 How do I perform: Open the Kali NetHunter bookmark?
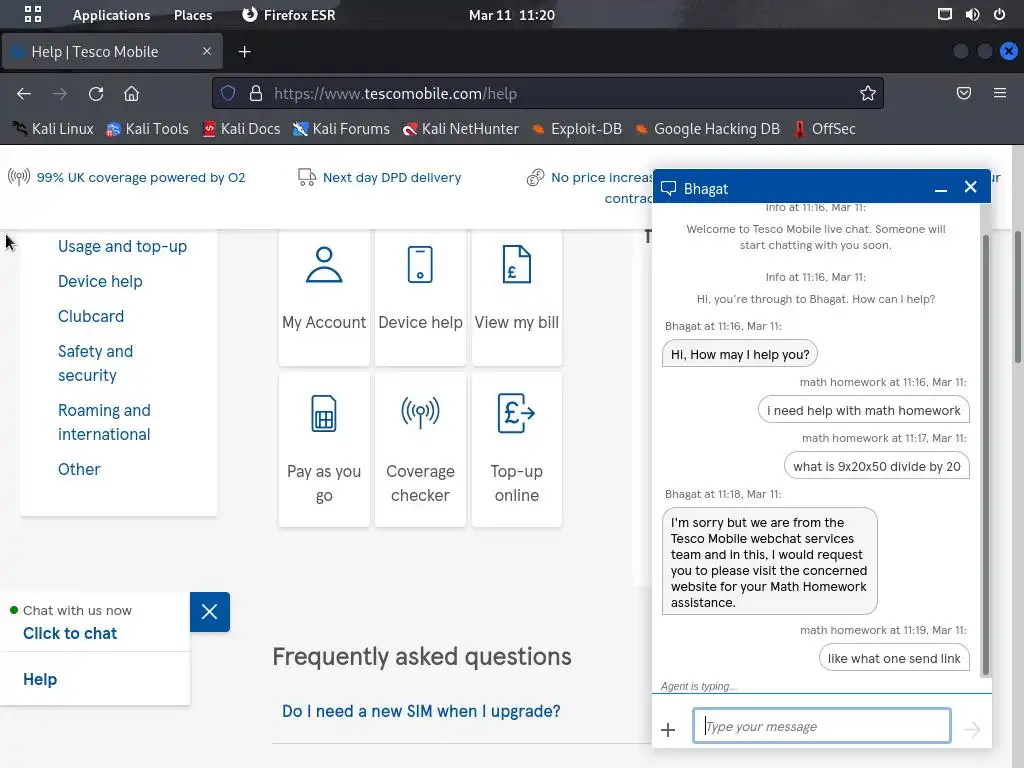pyautogui.click(x=461, y=129)
